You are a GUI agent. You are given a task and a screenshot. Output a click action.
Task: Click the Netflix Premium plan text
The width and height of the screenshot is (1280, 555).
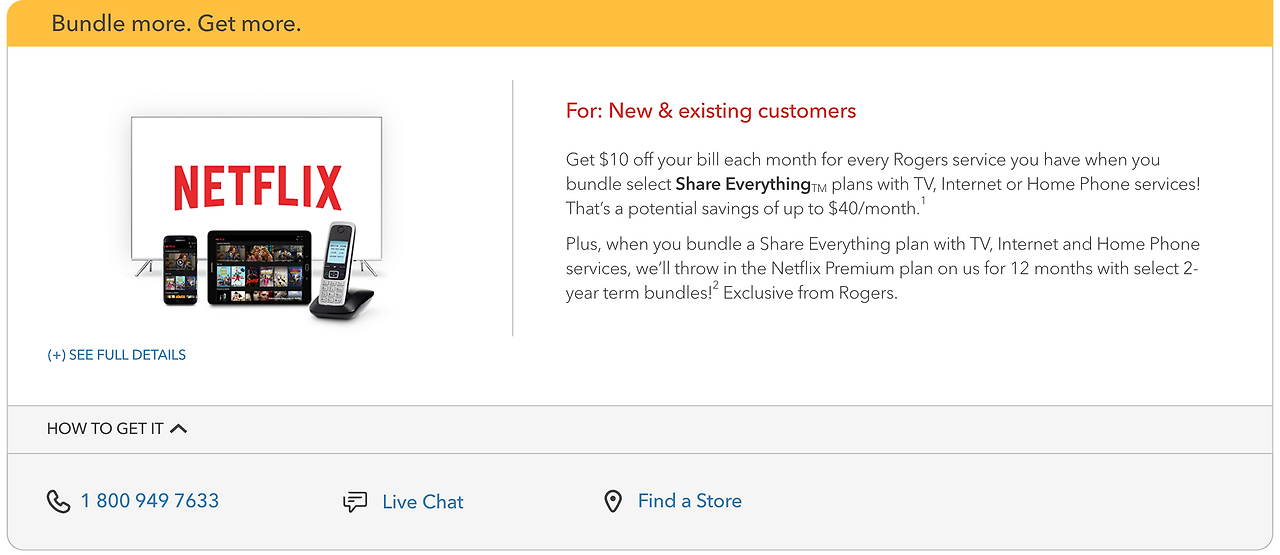[840, 269]
